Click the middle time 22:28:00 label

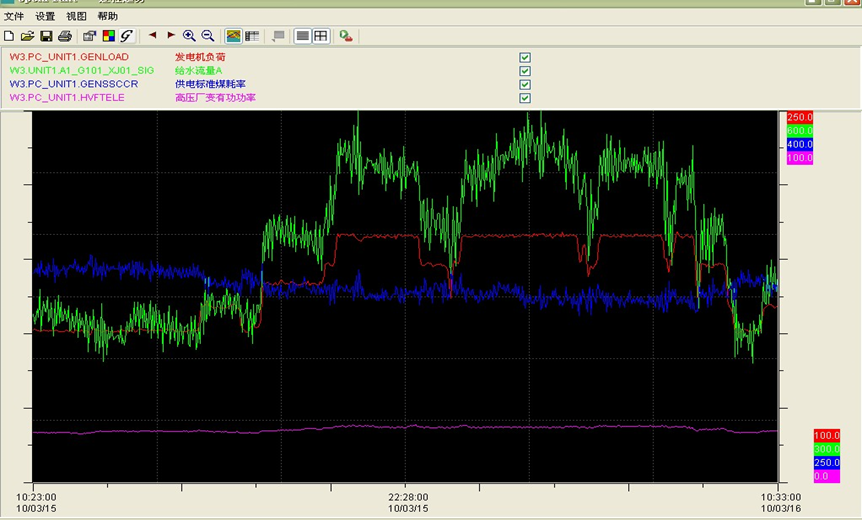pyautogui.click(x=408, y=497)
